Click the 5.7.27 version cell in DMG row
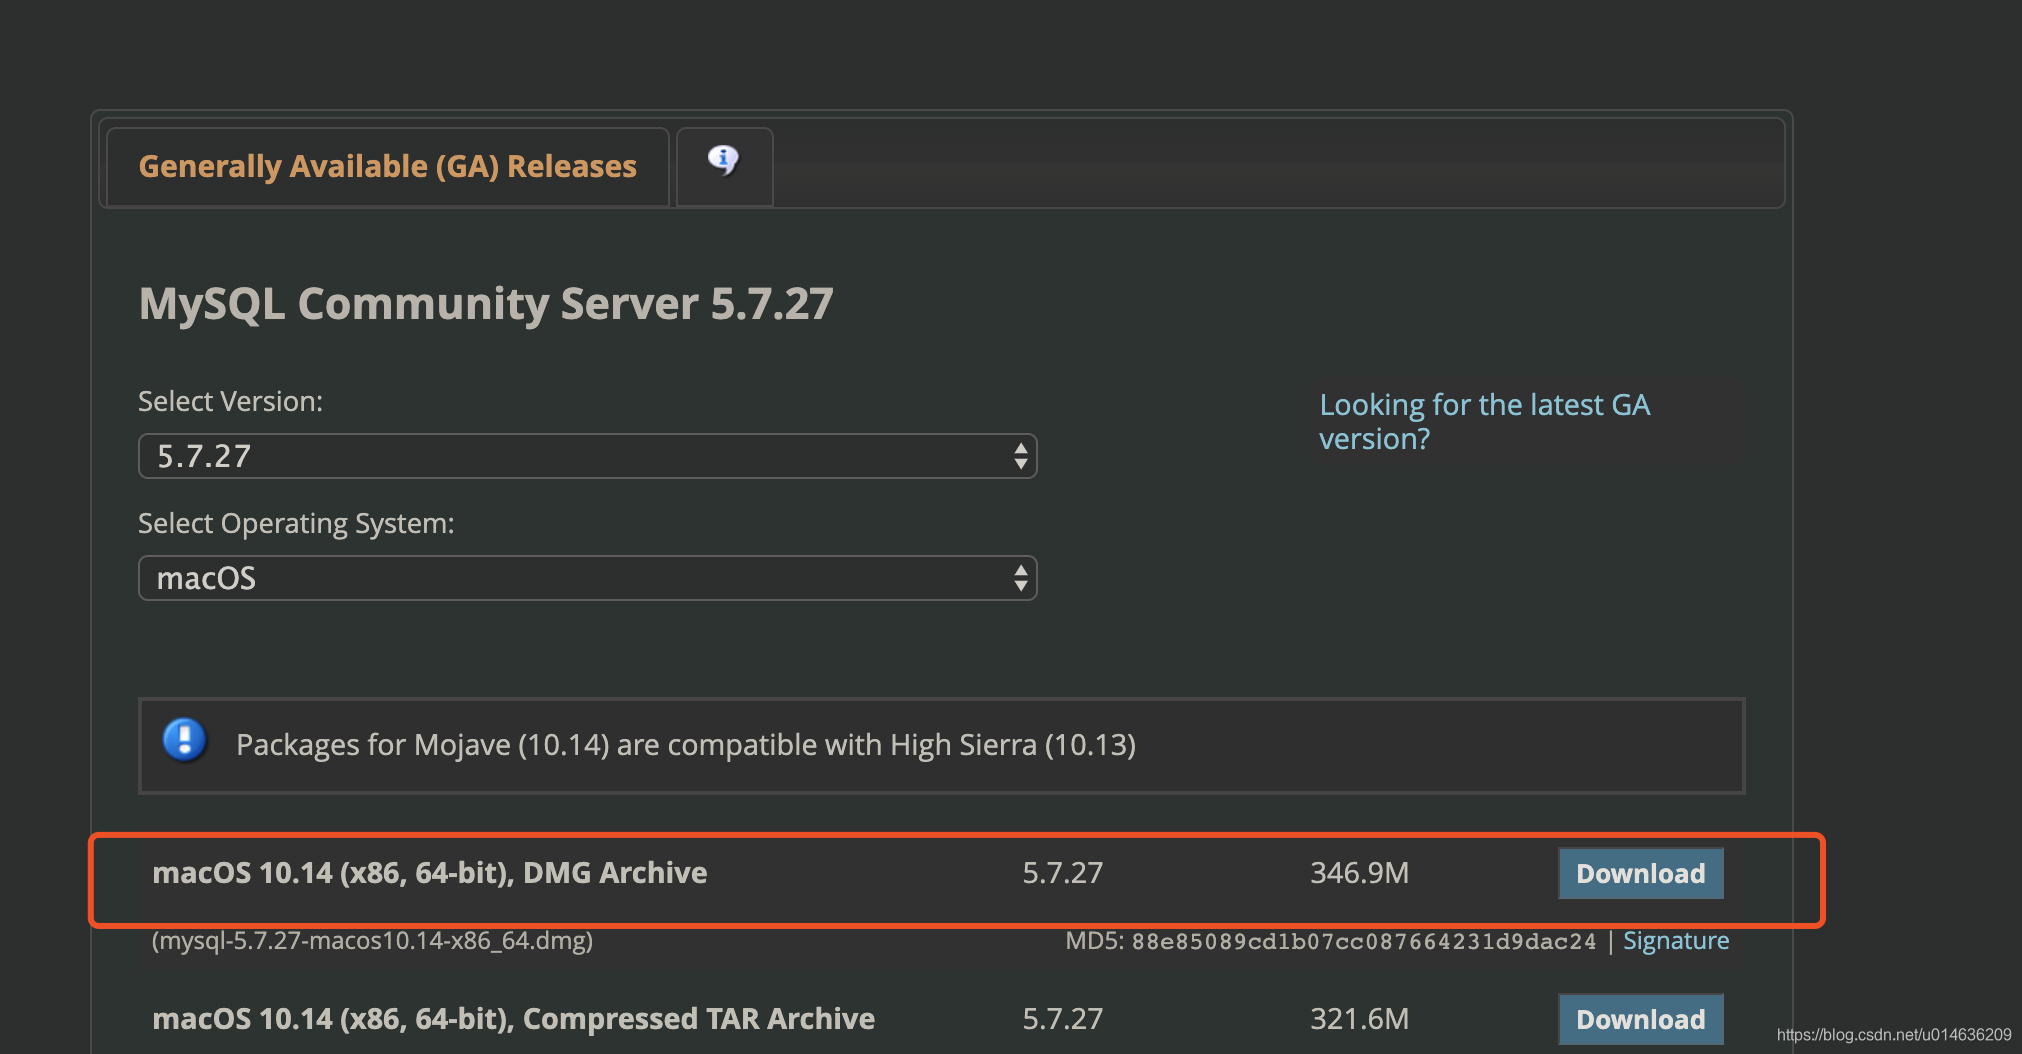The image size is (2022, 1054). [1062, 873]
